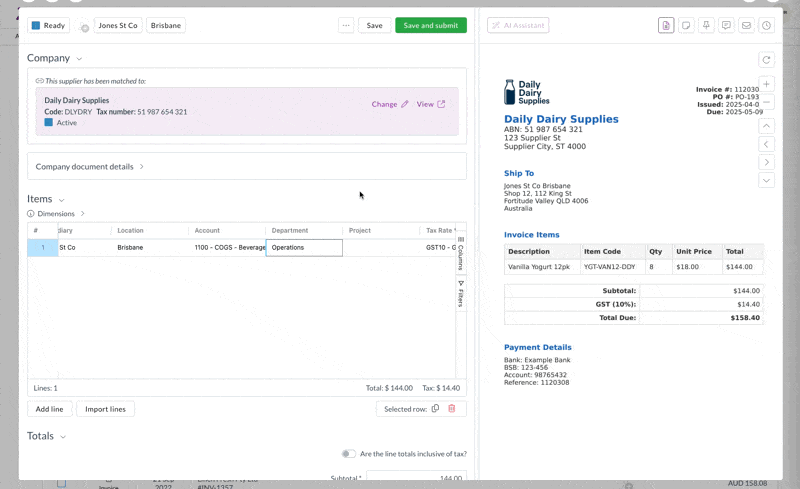Click Vanilla Yogurt 12pk in invoice

539,266
